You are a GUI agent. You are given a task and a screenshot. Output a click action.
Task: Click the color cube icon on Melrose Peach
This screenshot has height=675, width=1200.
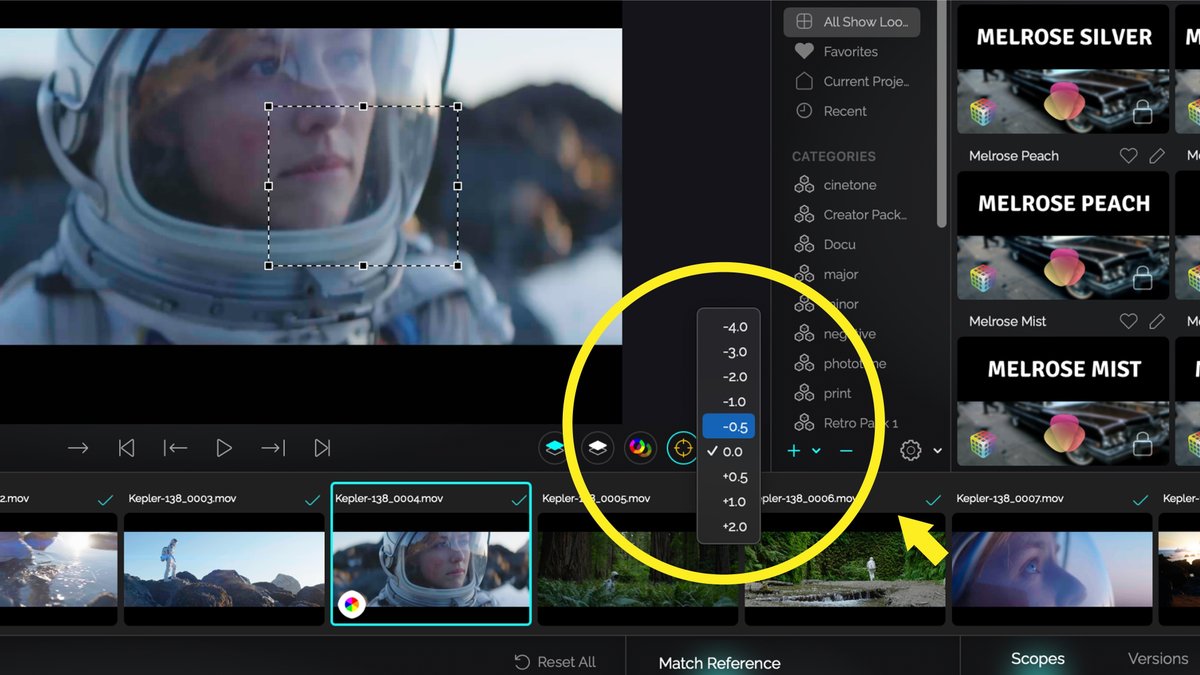pos(981,279)
